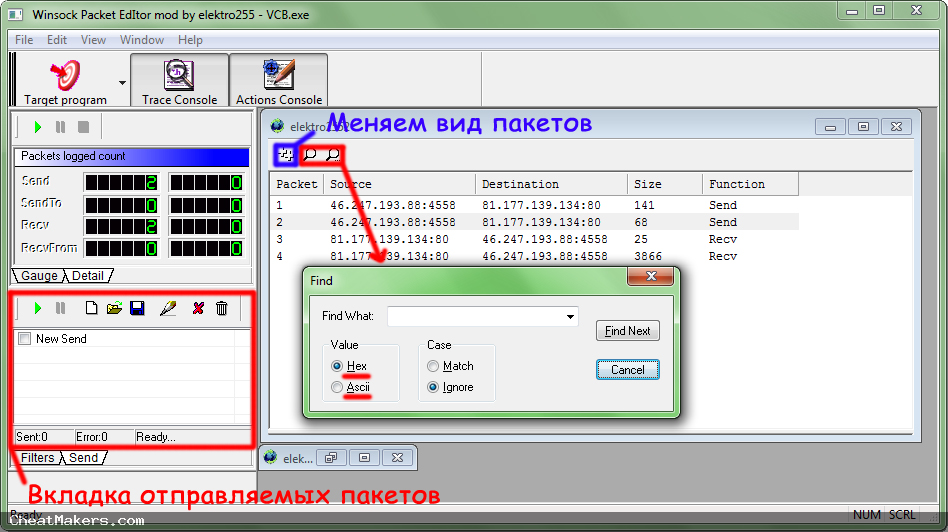Minimize the main Winsock Packet Editor window
948x532 pixels.
point(852,10)
